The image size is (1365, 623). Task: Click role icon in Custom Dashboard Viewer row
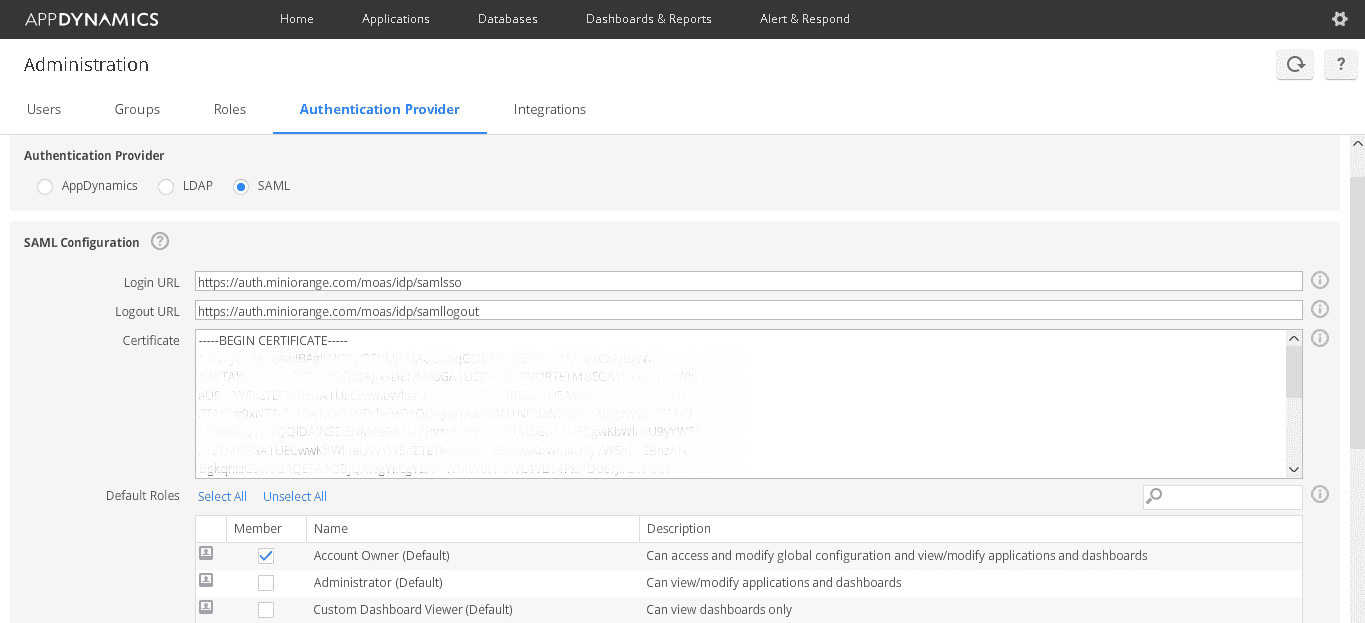[206, 607]
